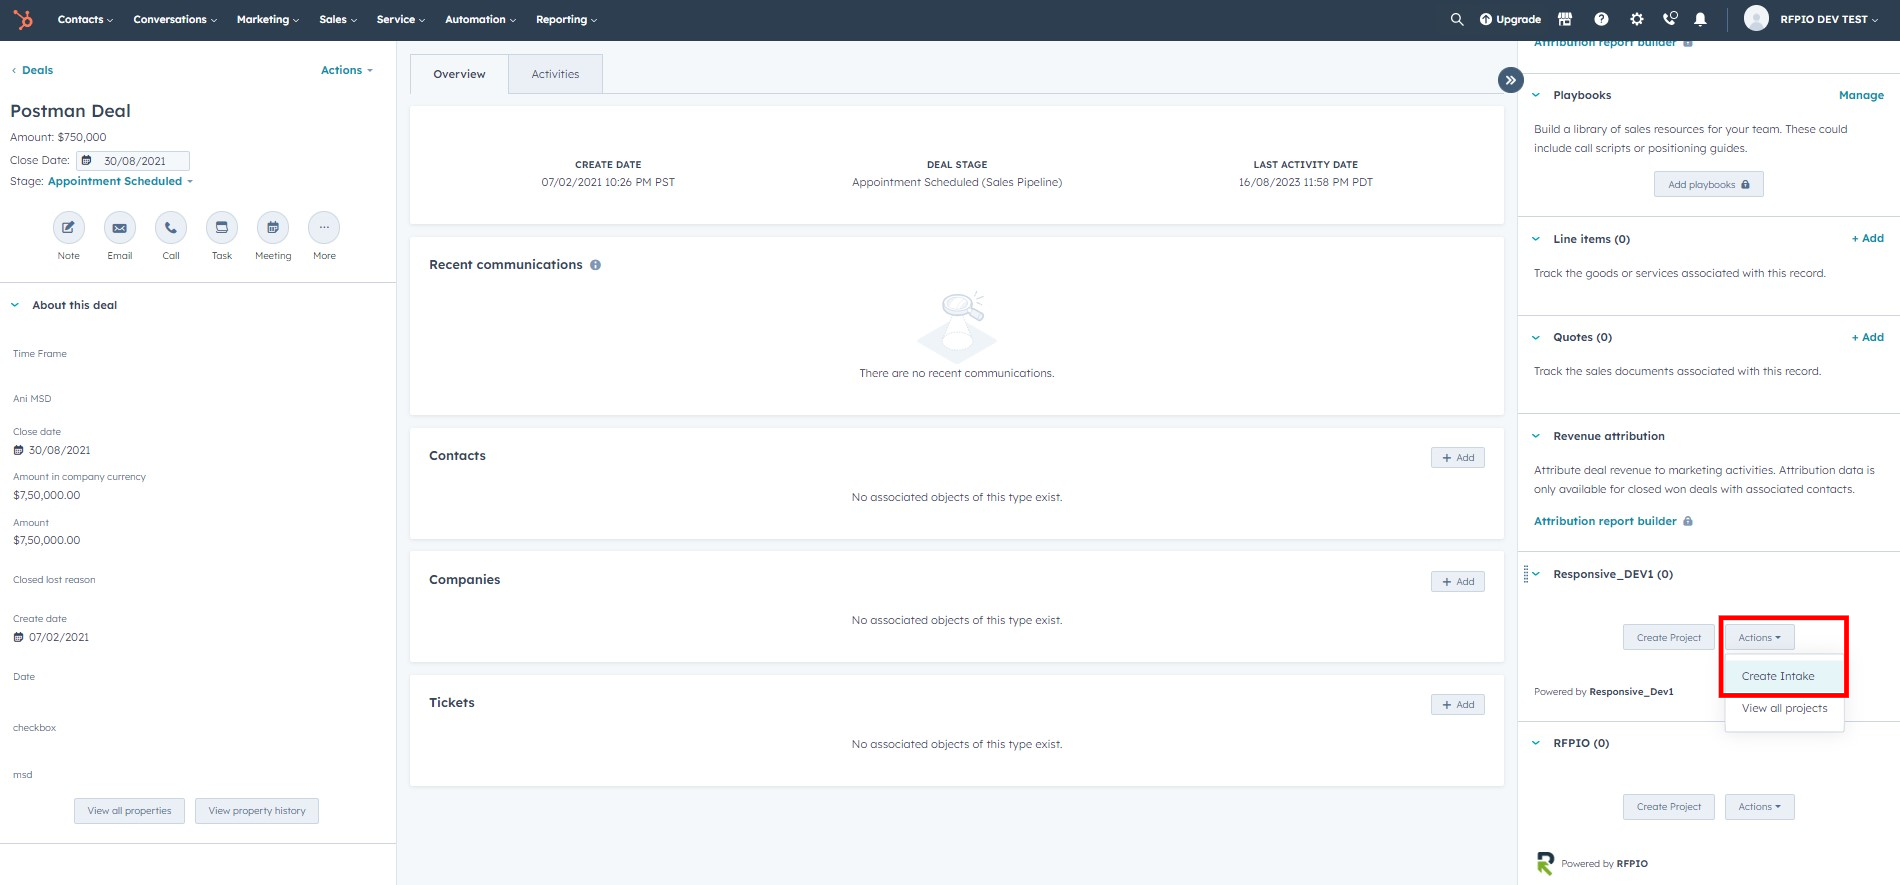Collapse the Responsive_DEV1 section
Image resolution: width=1900 pixels, height=885 pixels.
point(1536,574)
